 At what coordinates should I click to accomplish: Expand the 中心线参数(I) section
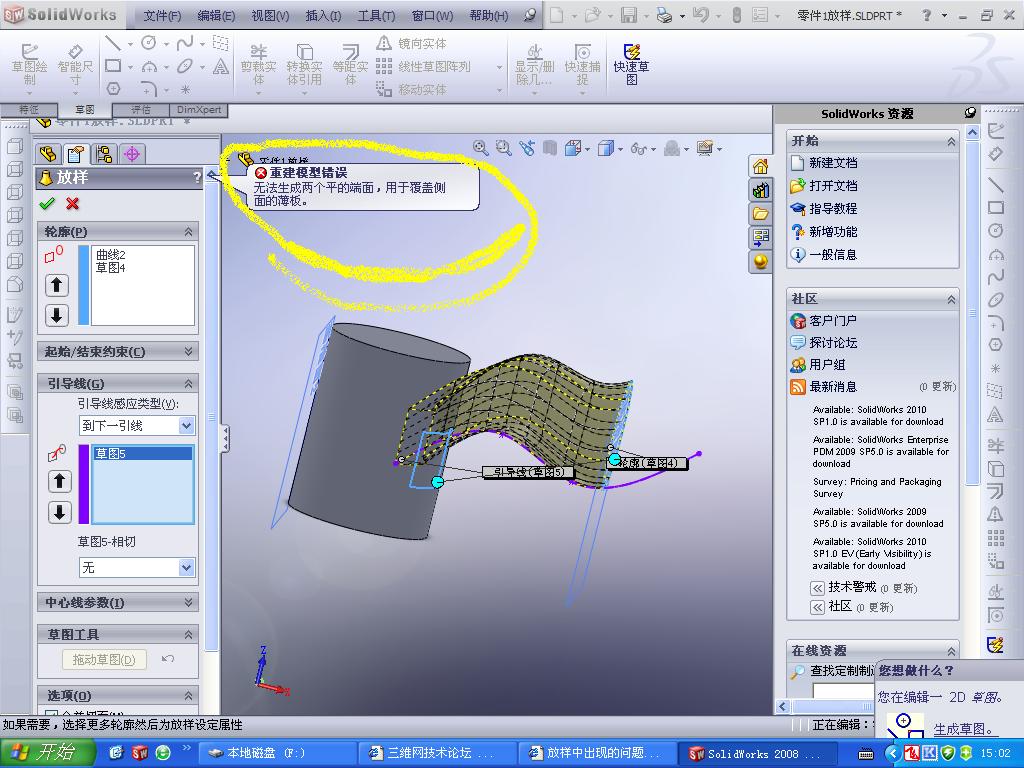(x=188, y=602)
